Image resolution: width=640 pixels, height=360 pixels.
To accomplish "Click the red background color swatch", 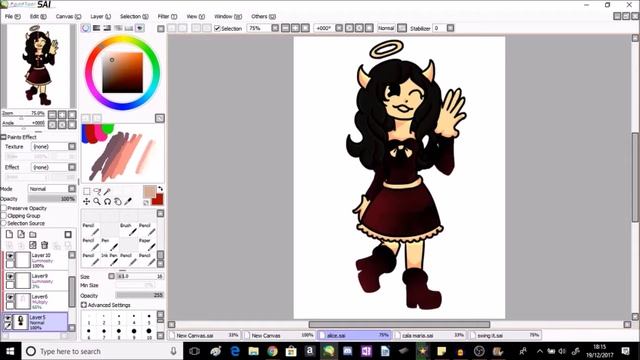I will [x=158, y=200].
